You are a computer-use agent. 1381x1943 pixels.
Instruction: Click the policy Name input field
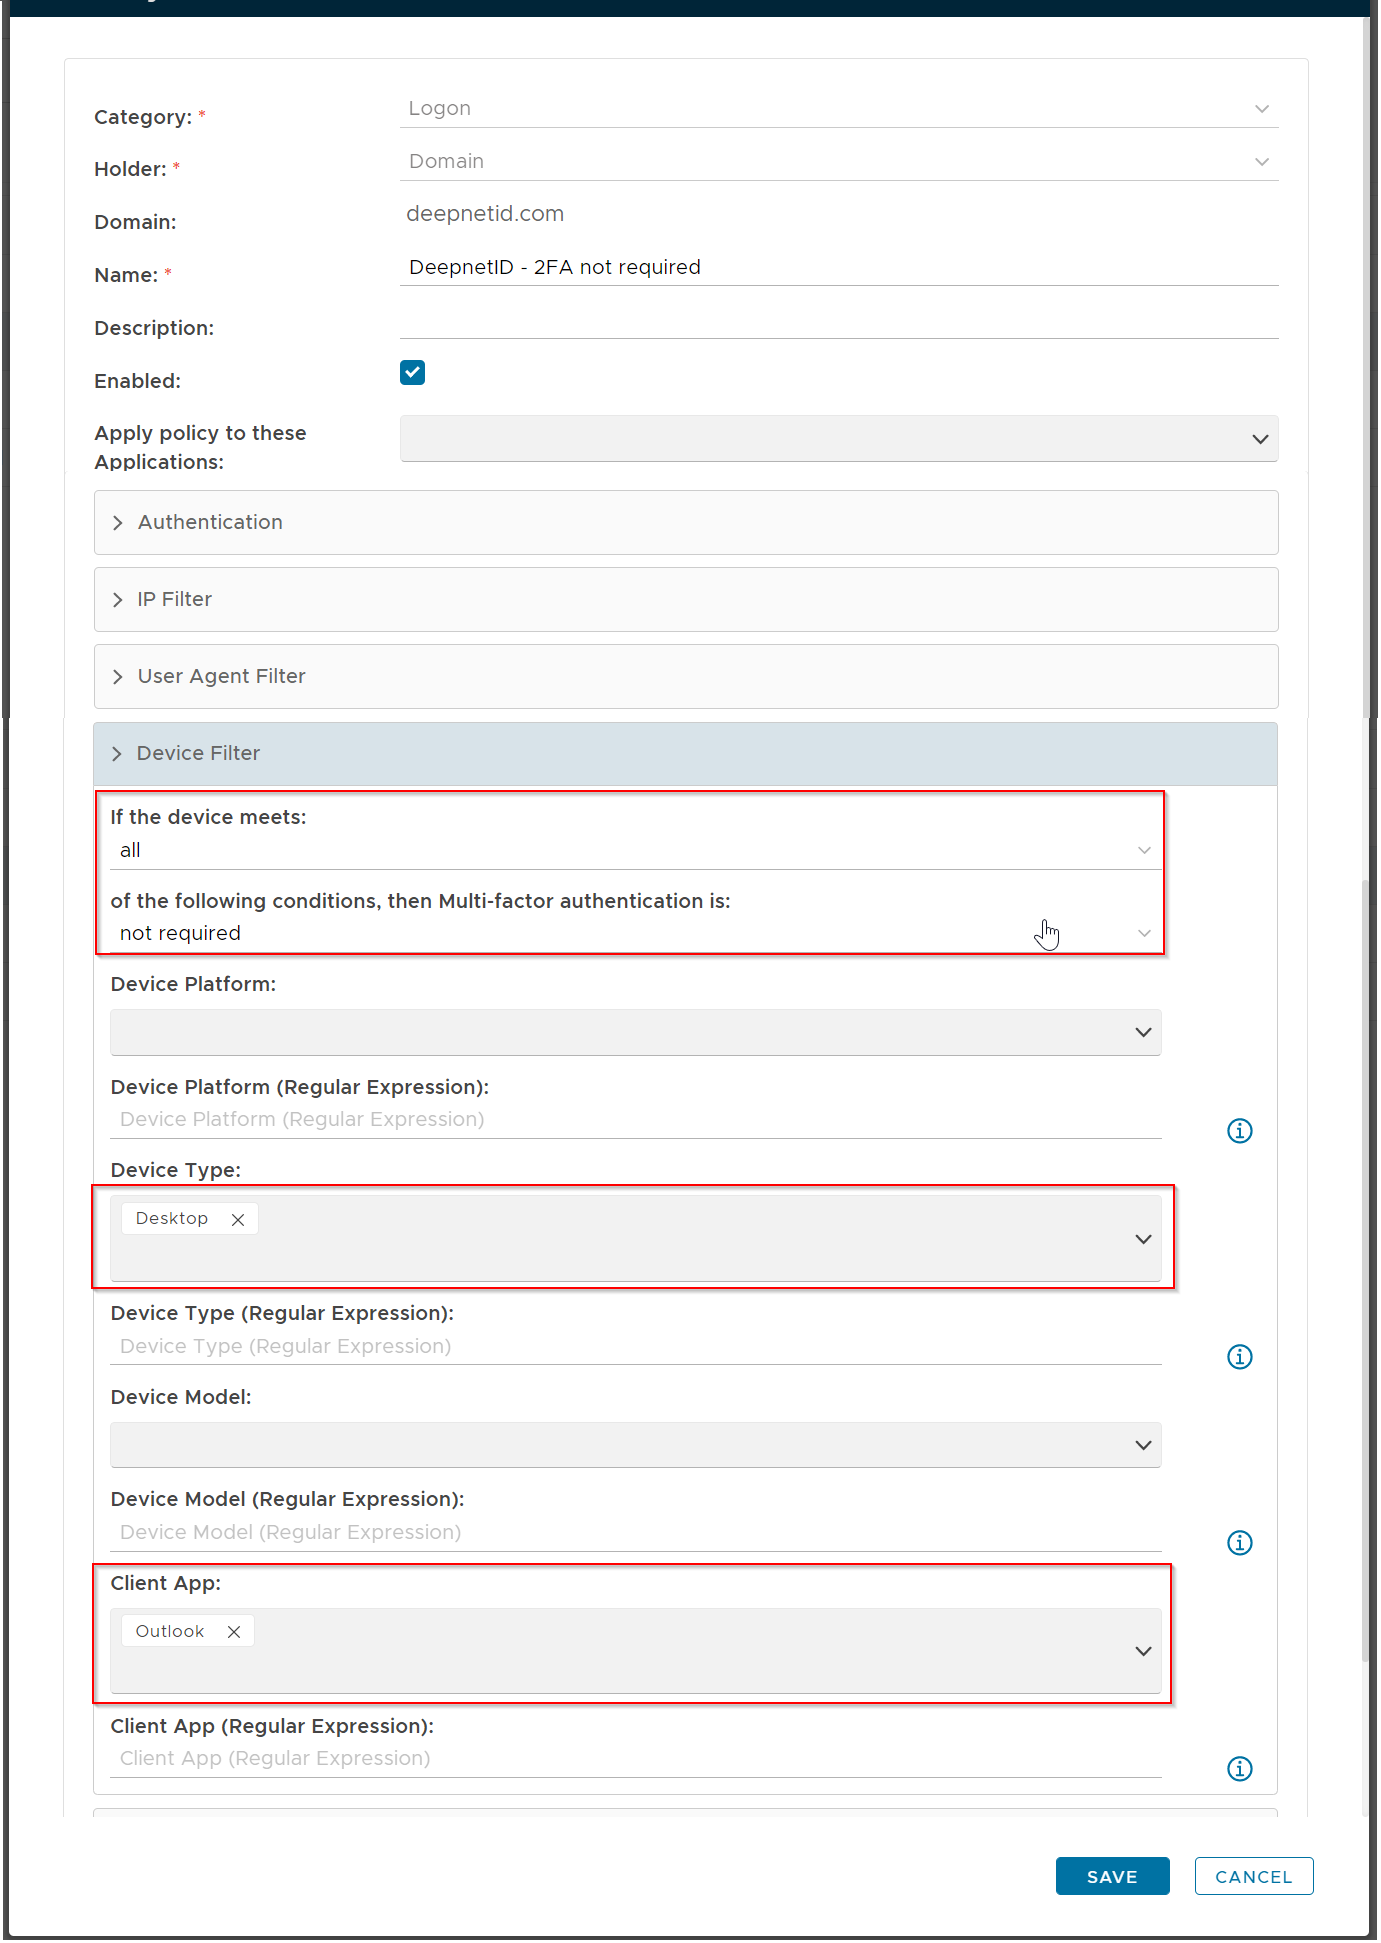(x=838, y=268)
